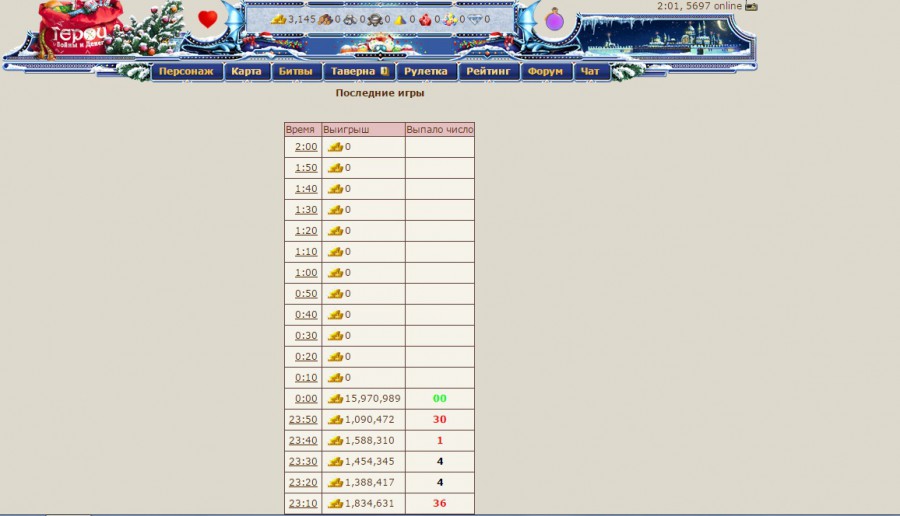Screen dimensions: 900x516
Task: Click the purple mana potion icon
Action: pos(554,20)
